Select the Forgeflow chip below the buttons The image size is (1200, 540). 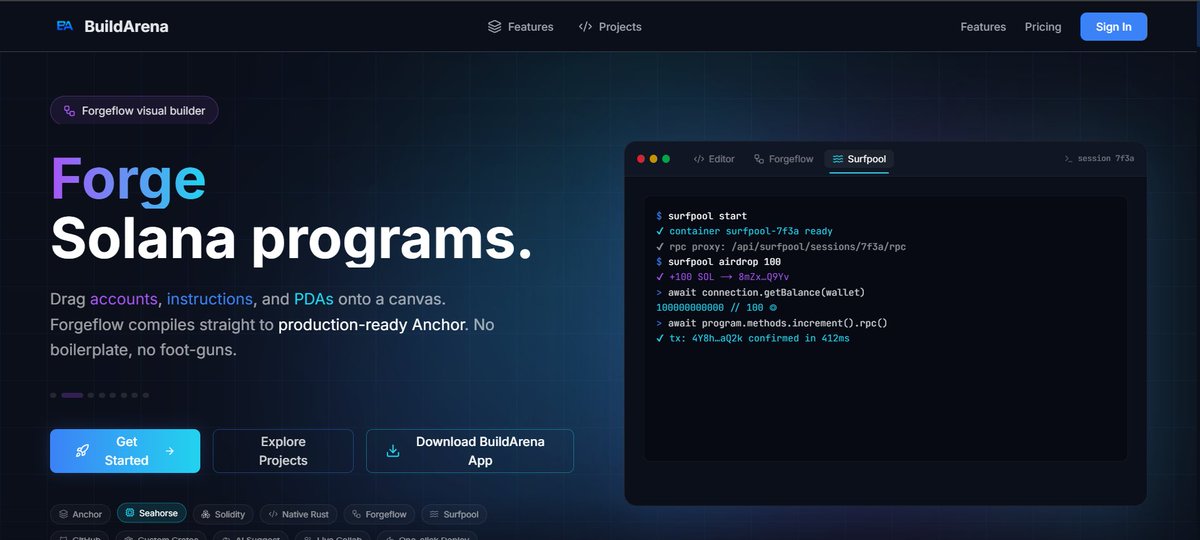[379, 514]
